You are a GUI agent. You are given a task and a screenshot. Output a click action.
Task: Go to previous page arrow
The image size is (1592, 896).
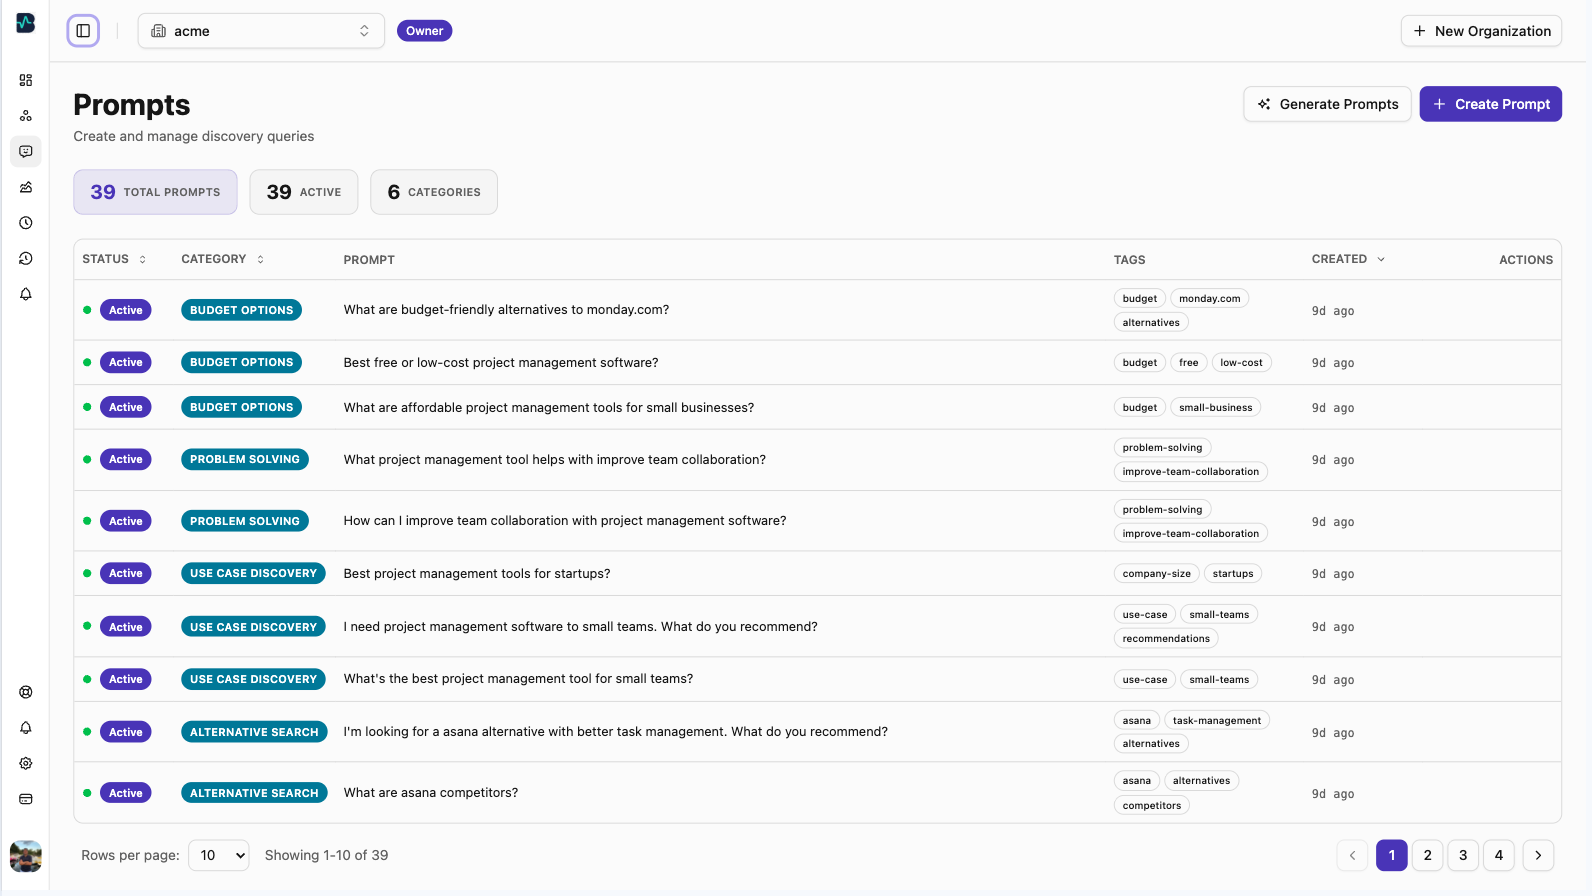tap(1352, 855)
